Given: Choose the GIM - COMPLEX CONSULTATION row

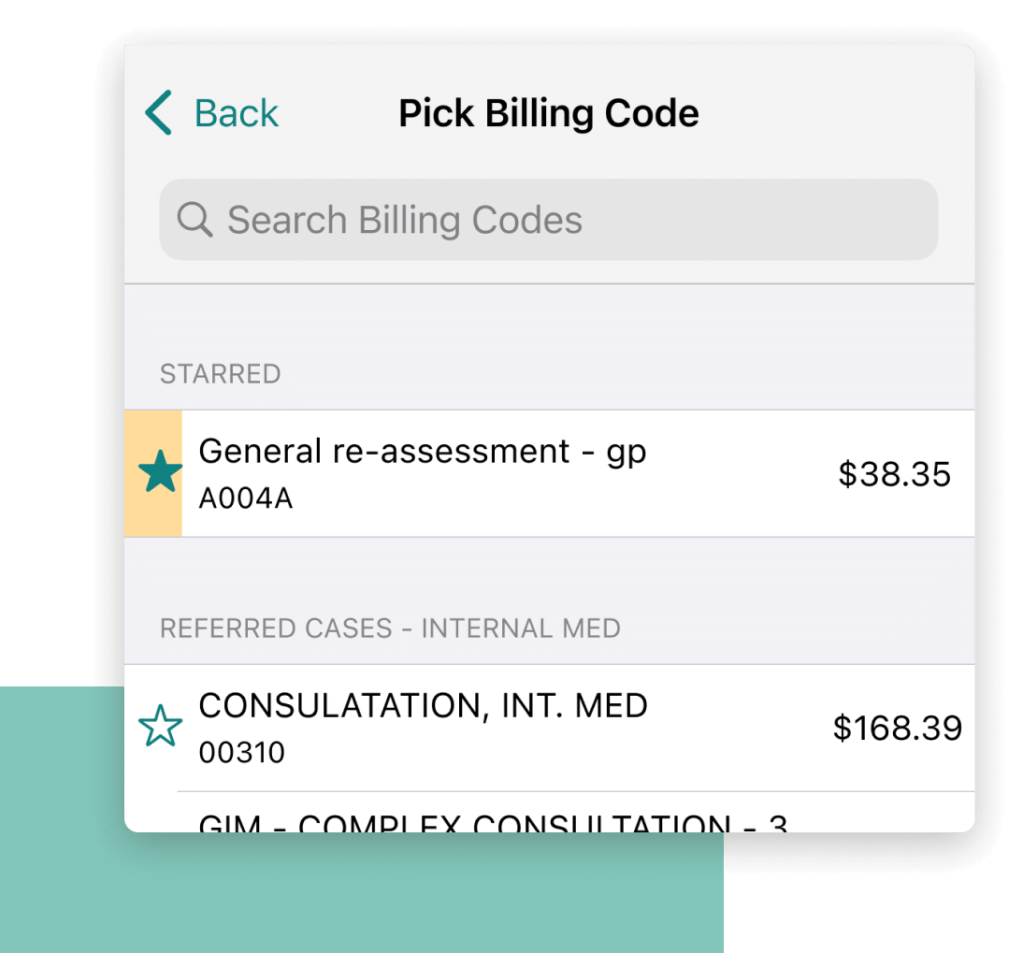Looking at the screenshot, I should tap(493, 822).
